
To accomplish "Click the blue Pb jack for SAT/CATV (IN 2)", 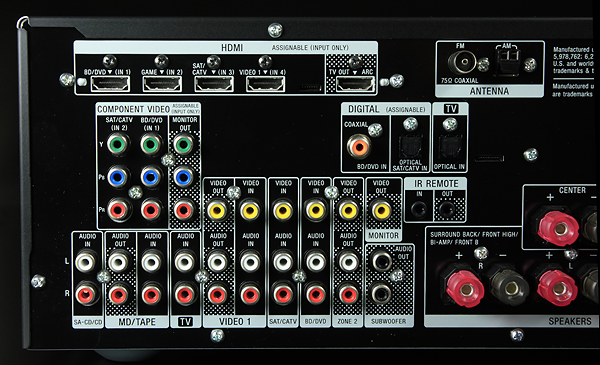I will (x=118, y=177).
